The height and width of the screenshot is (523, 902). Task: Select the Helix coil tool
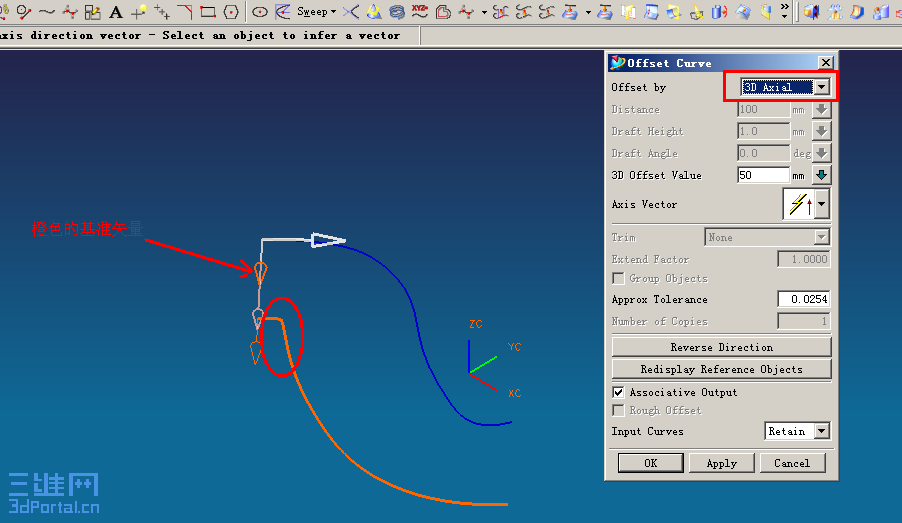pyautogui.click(x=397, y=12)
